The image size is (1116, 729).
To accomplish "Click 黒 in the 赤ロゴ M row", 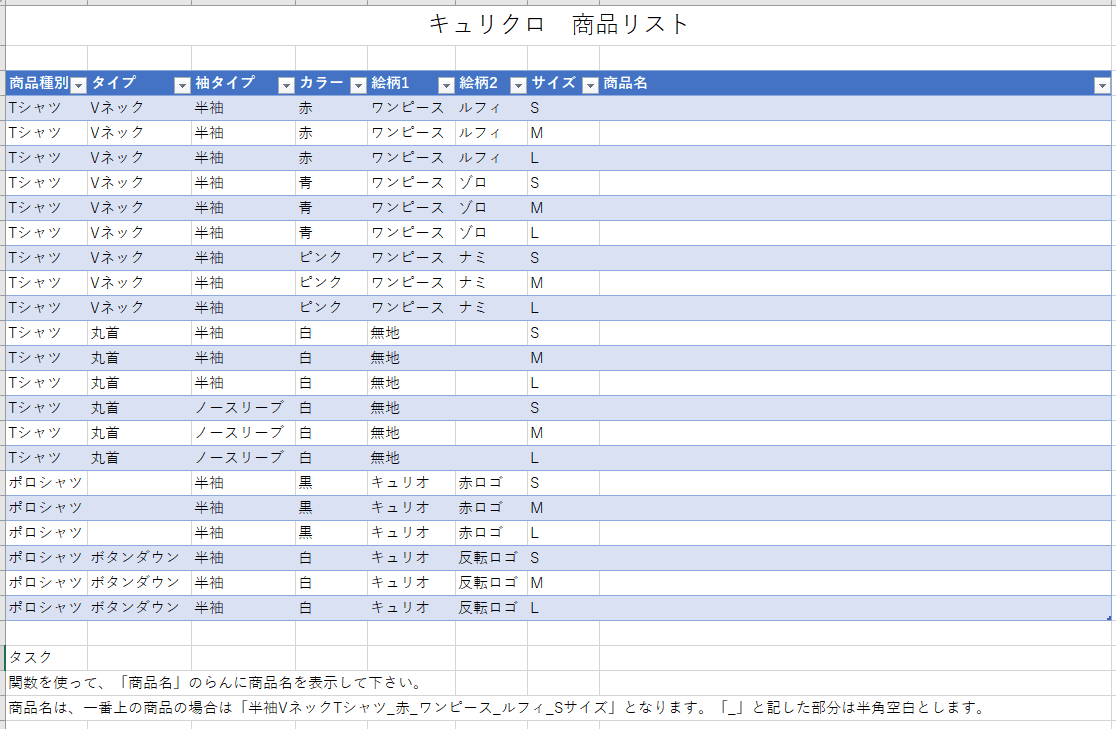I will coord(305,508).
